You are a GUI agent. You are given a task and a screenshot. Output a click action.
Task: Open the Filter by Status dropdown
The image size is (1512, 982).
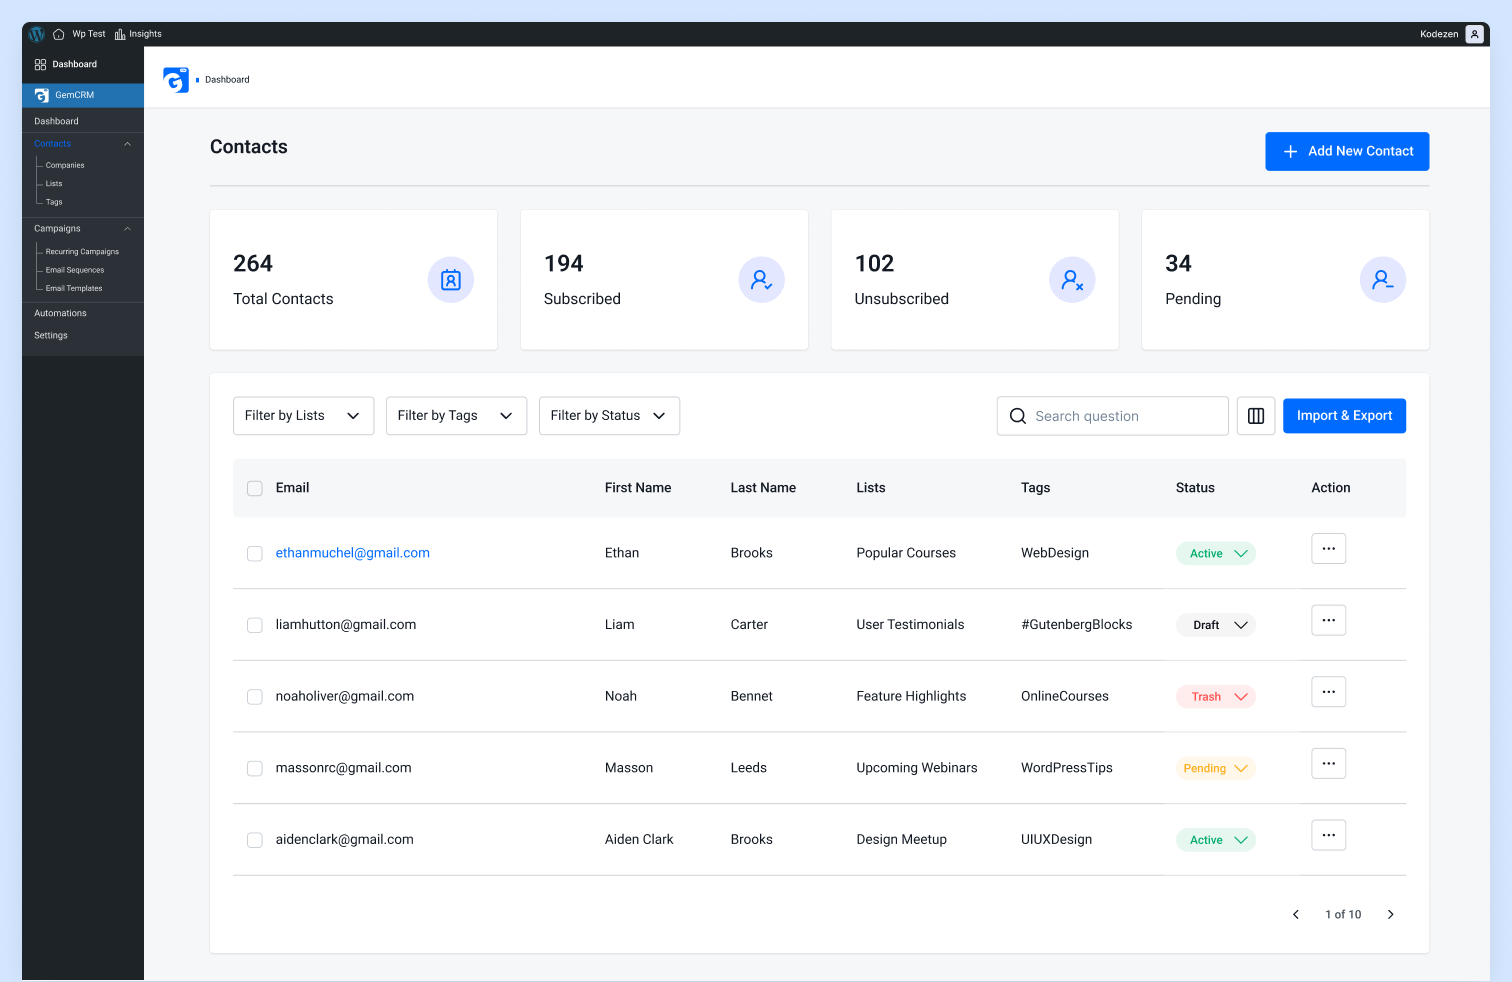click(609, 415)
